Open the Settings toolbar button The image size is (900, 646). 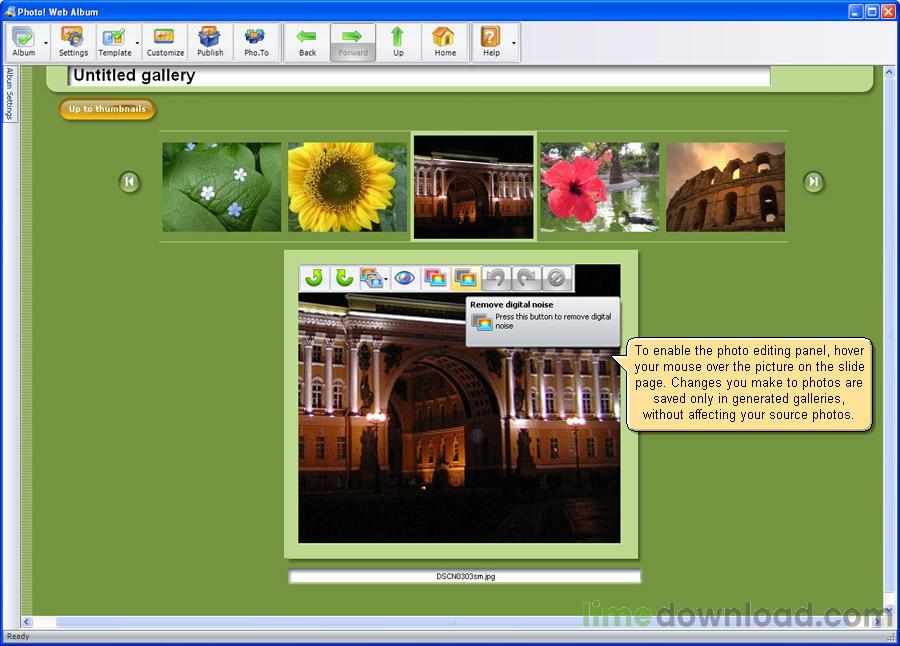[x=73, y=42]
